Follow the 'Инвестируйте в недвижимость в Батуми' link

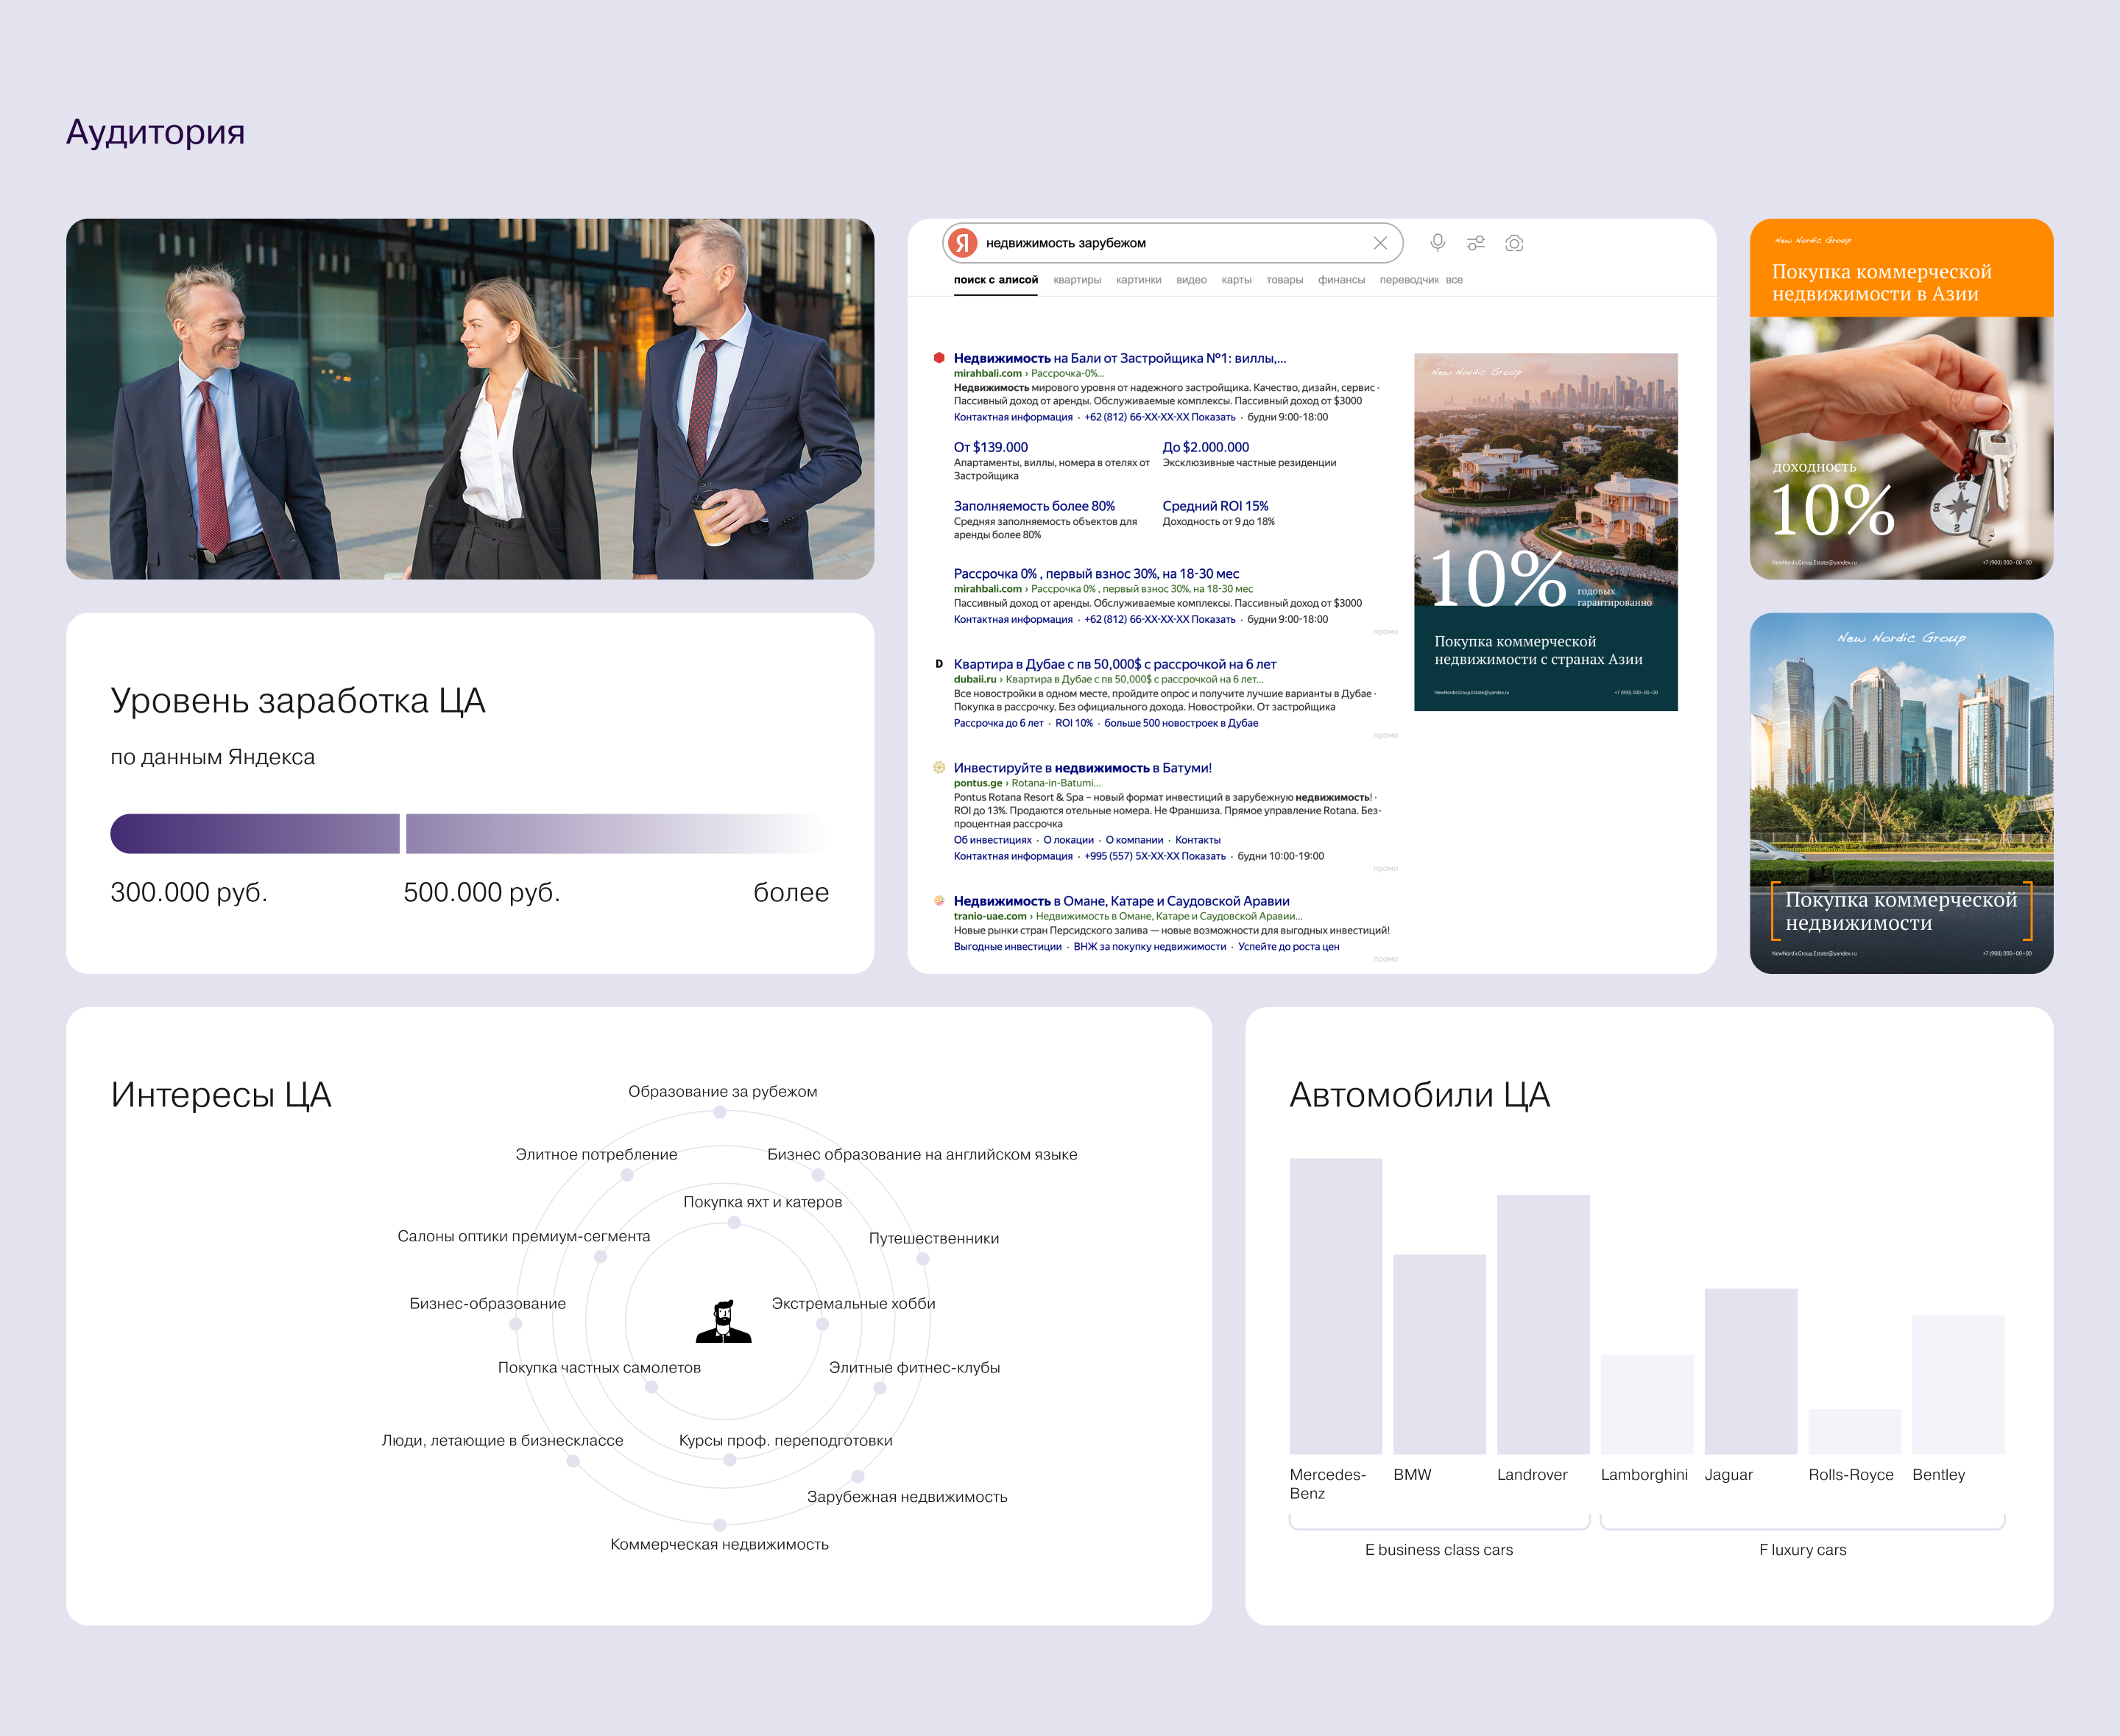click(x=1082, y=768)
